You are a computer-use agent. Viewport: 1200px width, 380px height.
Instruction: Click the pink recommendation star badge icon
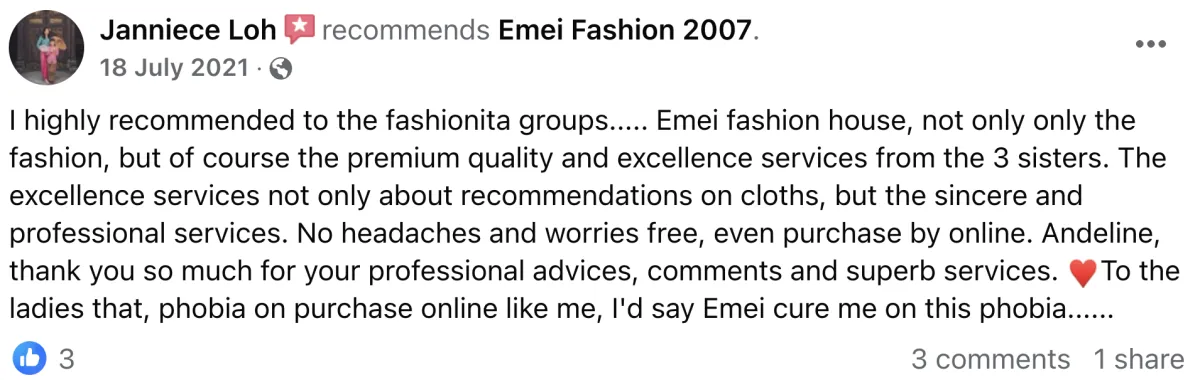coord(299,30)
